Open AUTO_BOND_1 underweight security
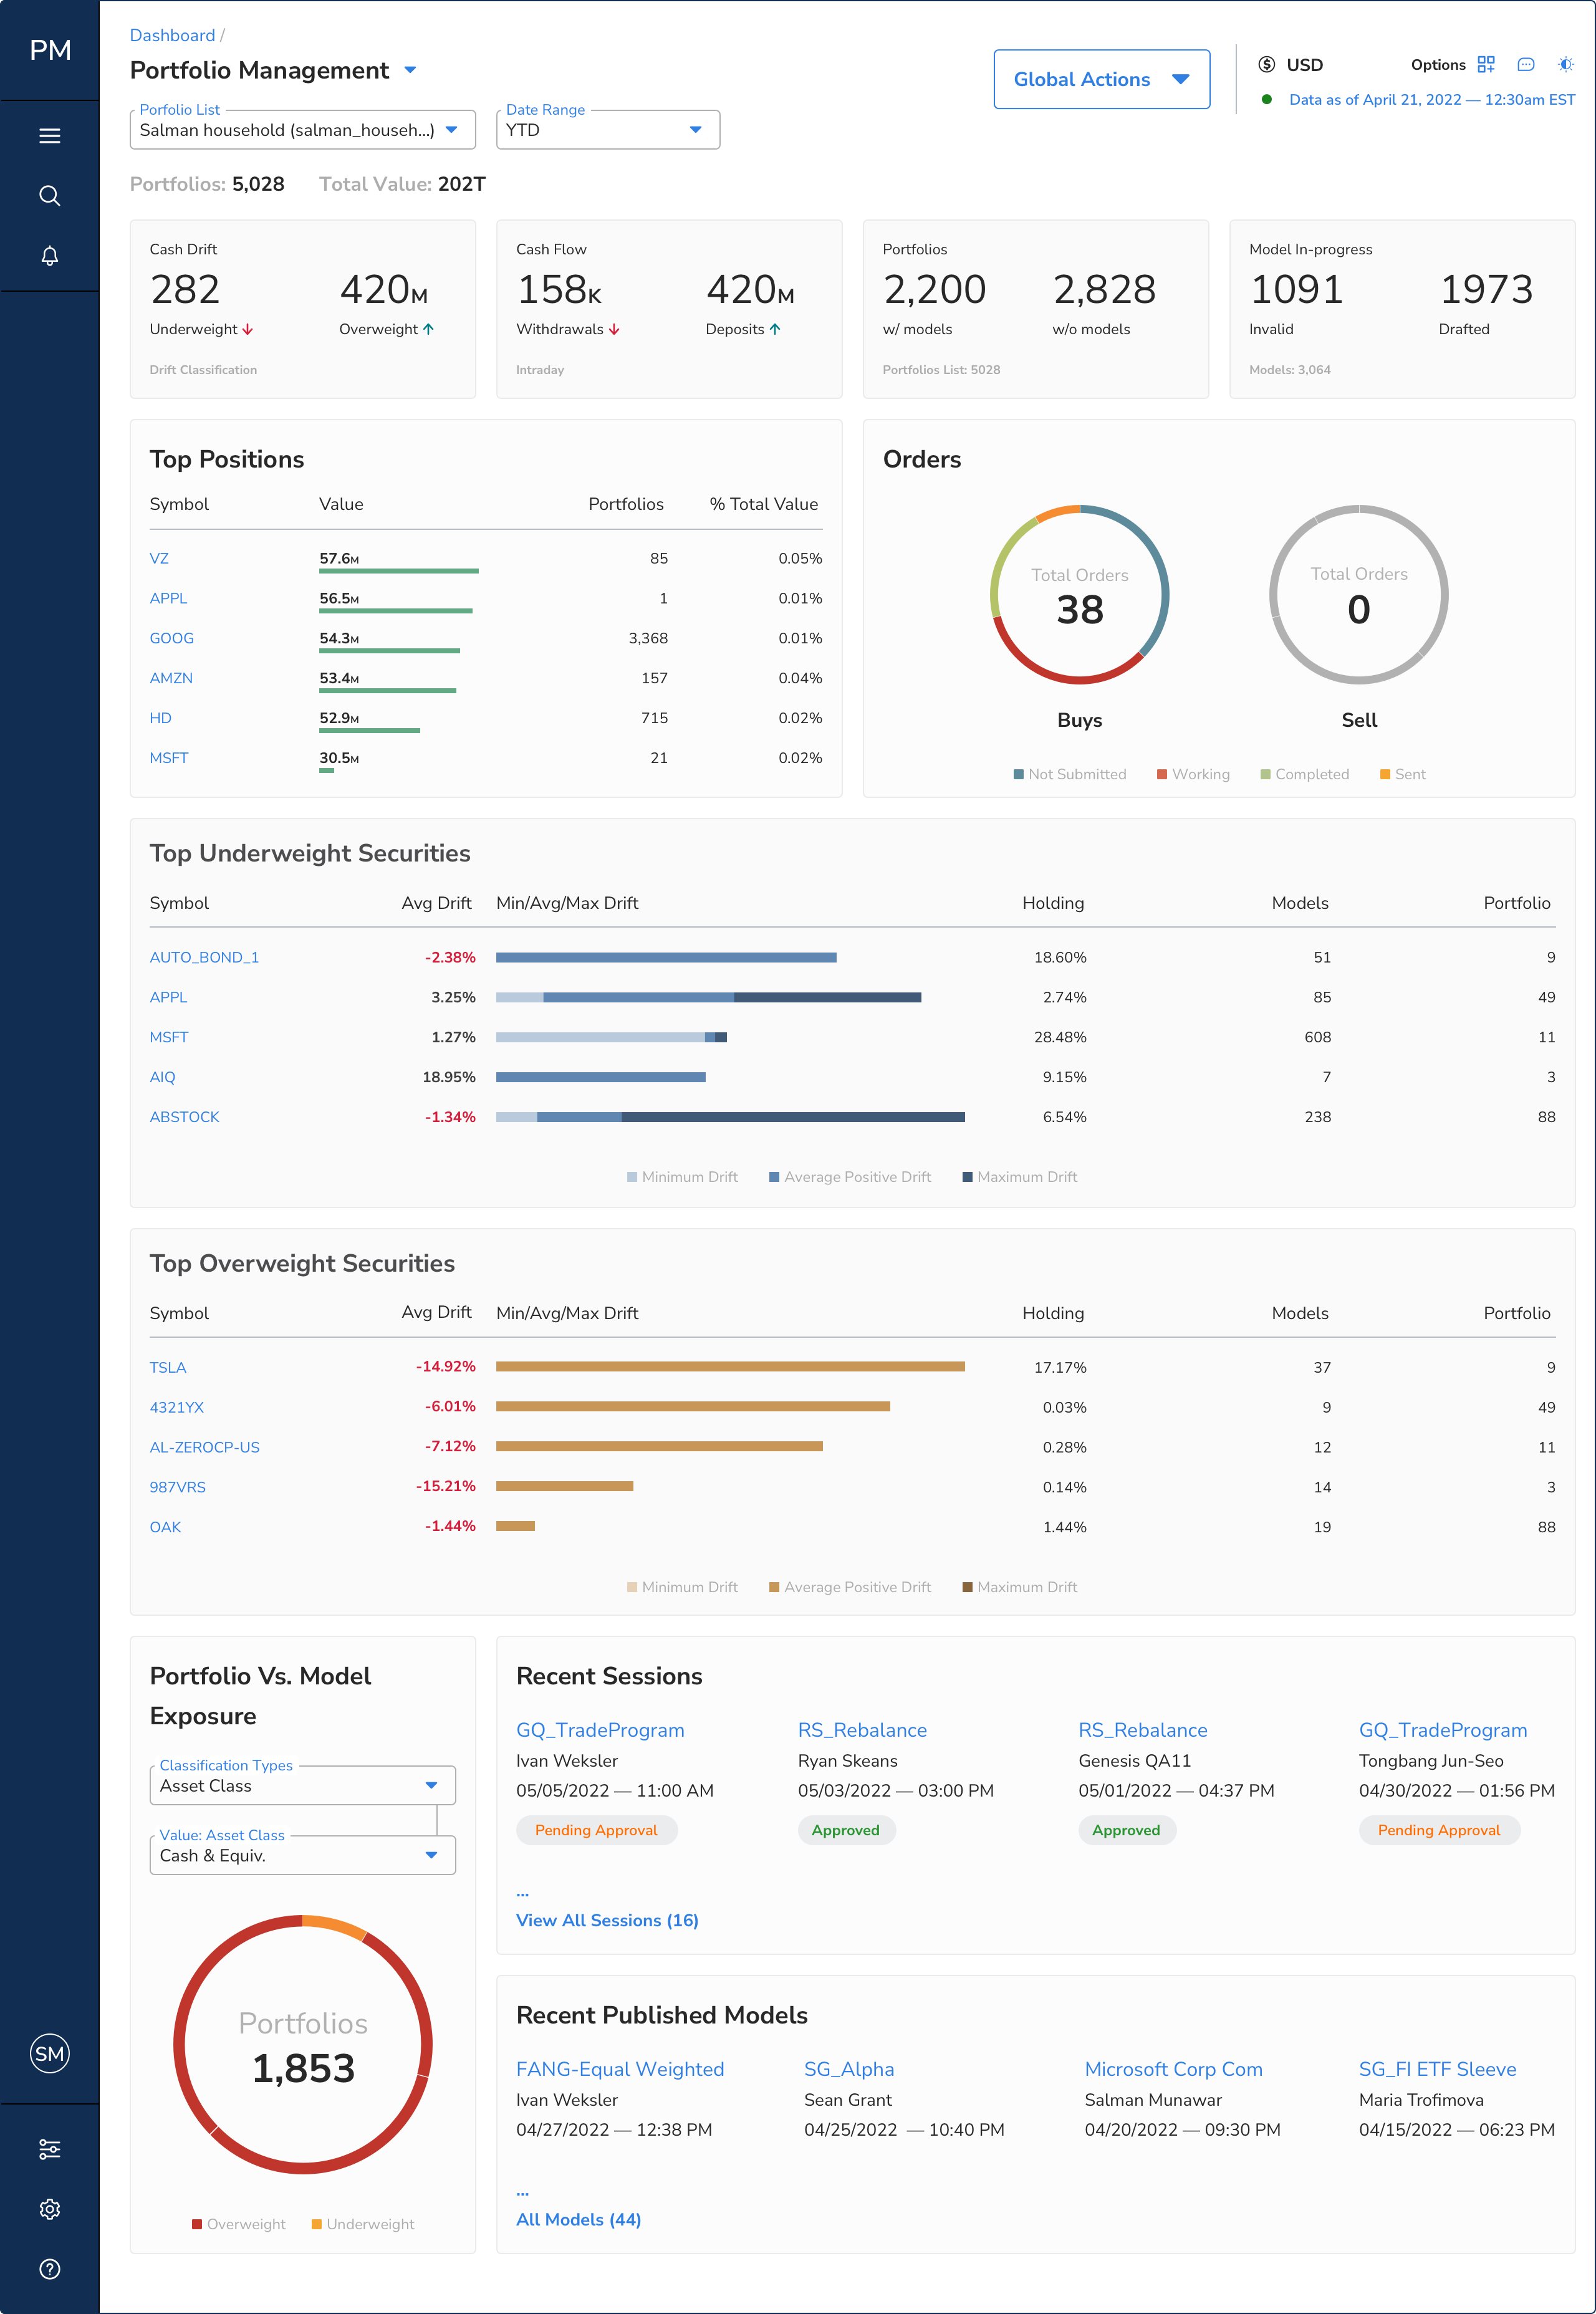 click(x=204, y=958)
